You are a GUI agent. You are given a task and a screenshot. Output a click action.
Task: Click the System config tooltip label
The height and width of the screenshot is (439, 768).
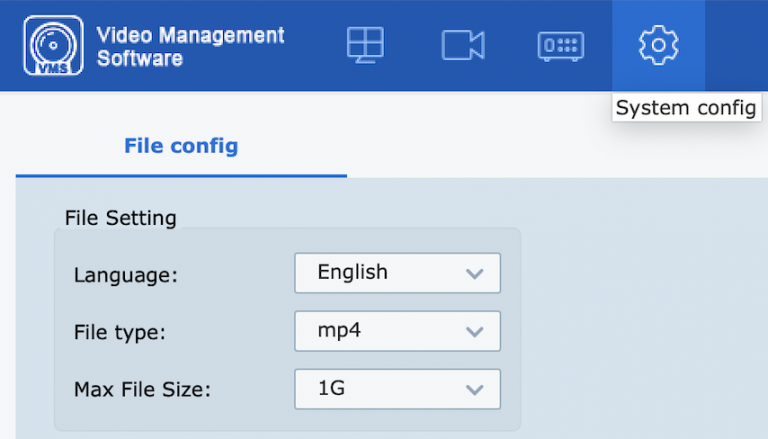(x=686, y=108)
